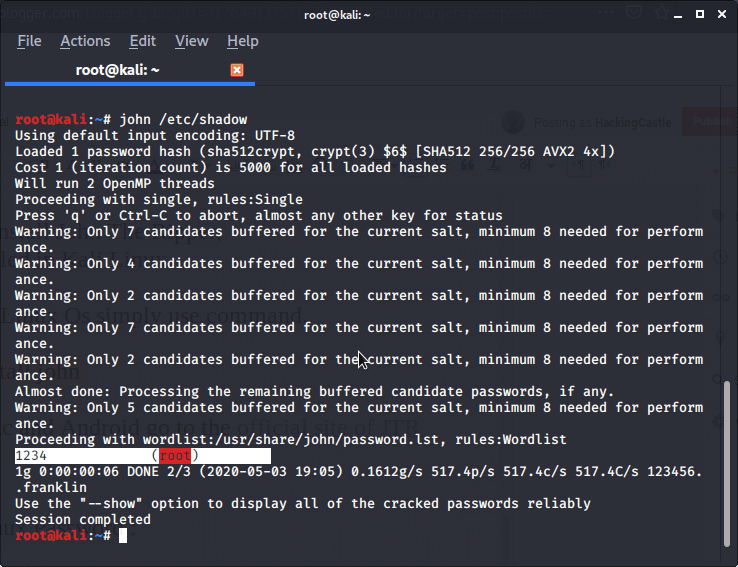The height and width of the screenshot is (567, 738).
Task: Click the 'Cost 1 (iteration count) is 5000' line
Action: click(x=231, y=168)
